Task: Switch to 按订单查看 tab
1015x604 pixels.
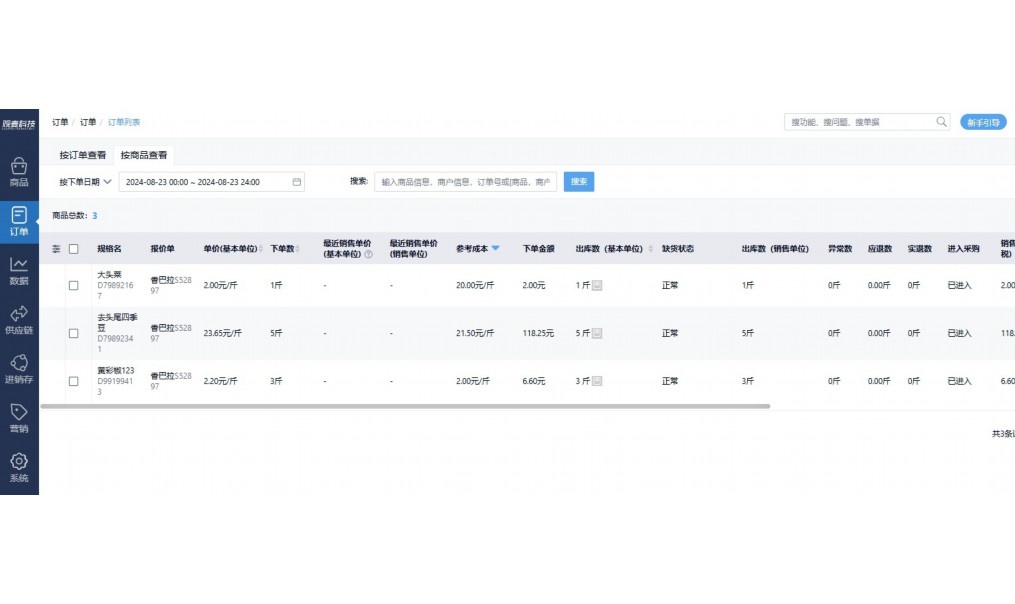Action: click(82, 155)
